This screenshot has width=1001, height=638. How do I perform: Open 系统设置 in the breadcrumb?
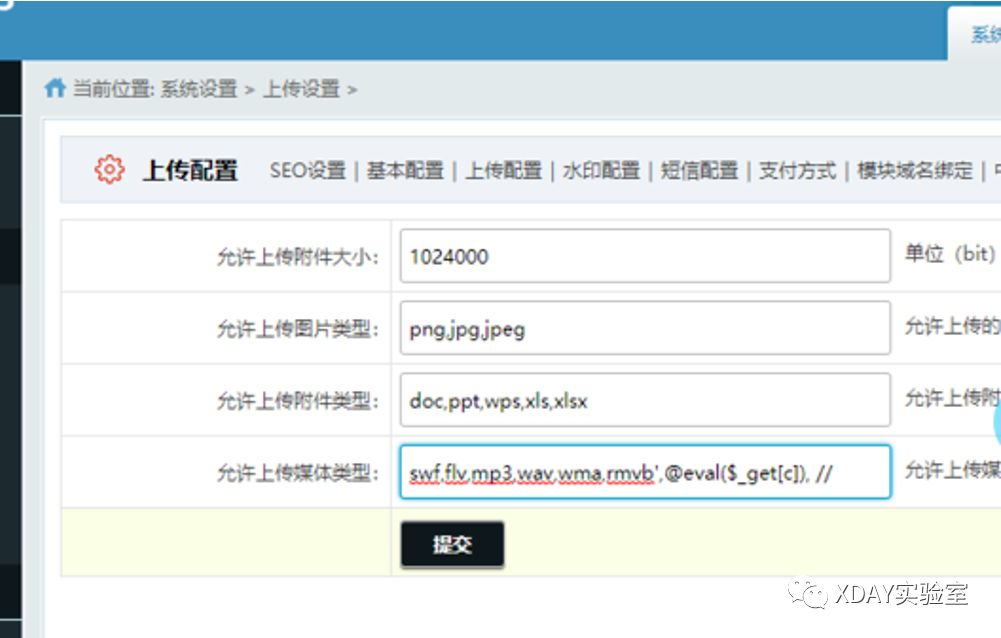199,89
